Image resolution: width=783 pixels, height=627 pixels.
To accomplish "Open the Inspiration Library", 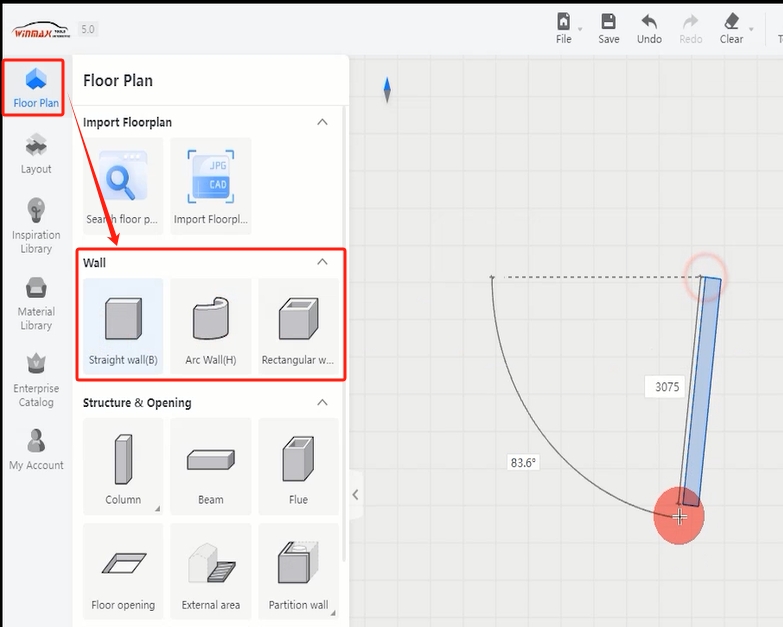I will (x=36, y=226).
